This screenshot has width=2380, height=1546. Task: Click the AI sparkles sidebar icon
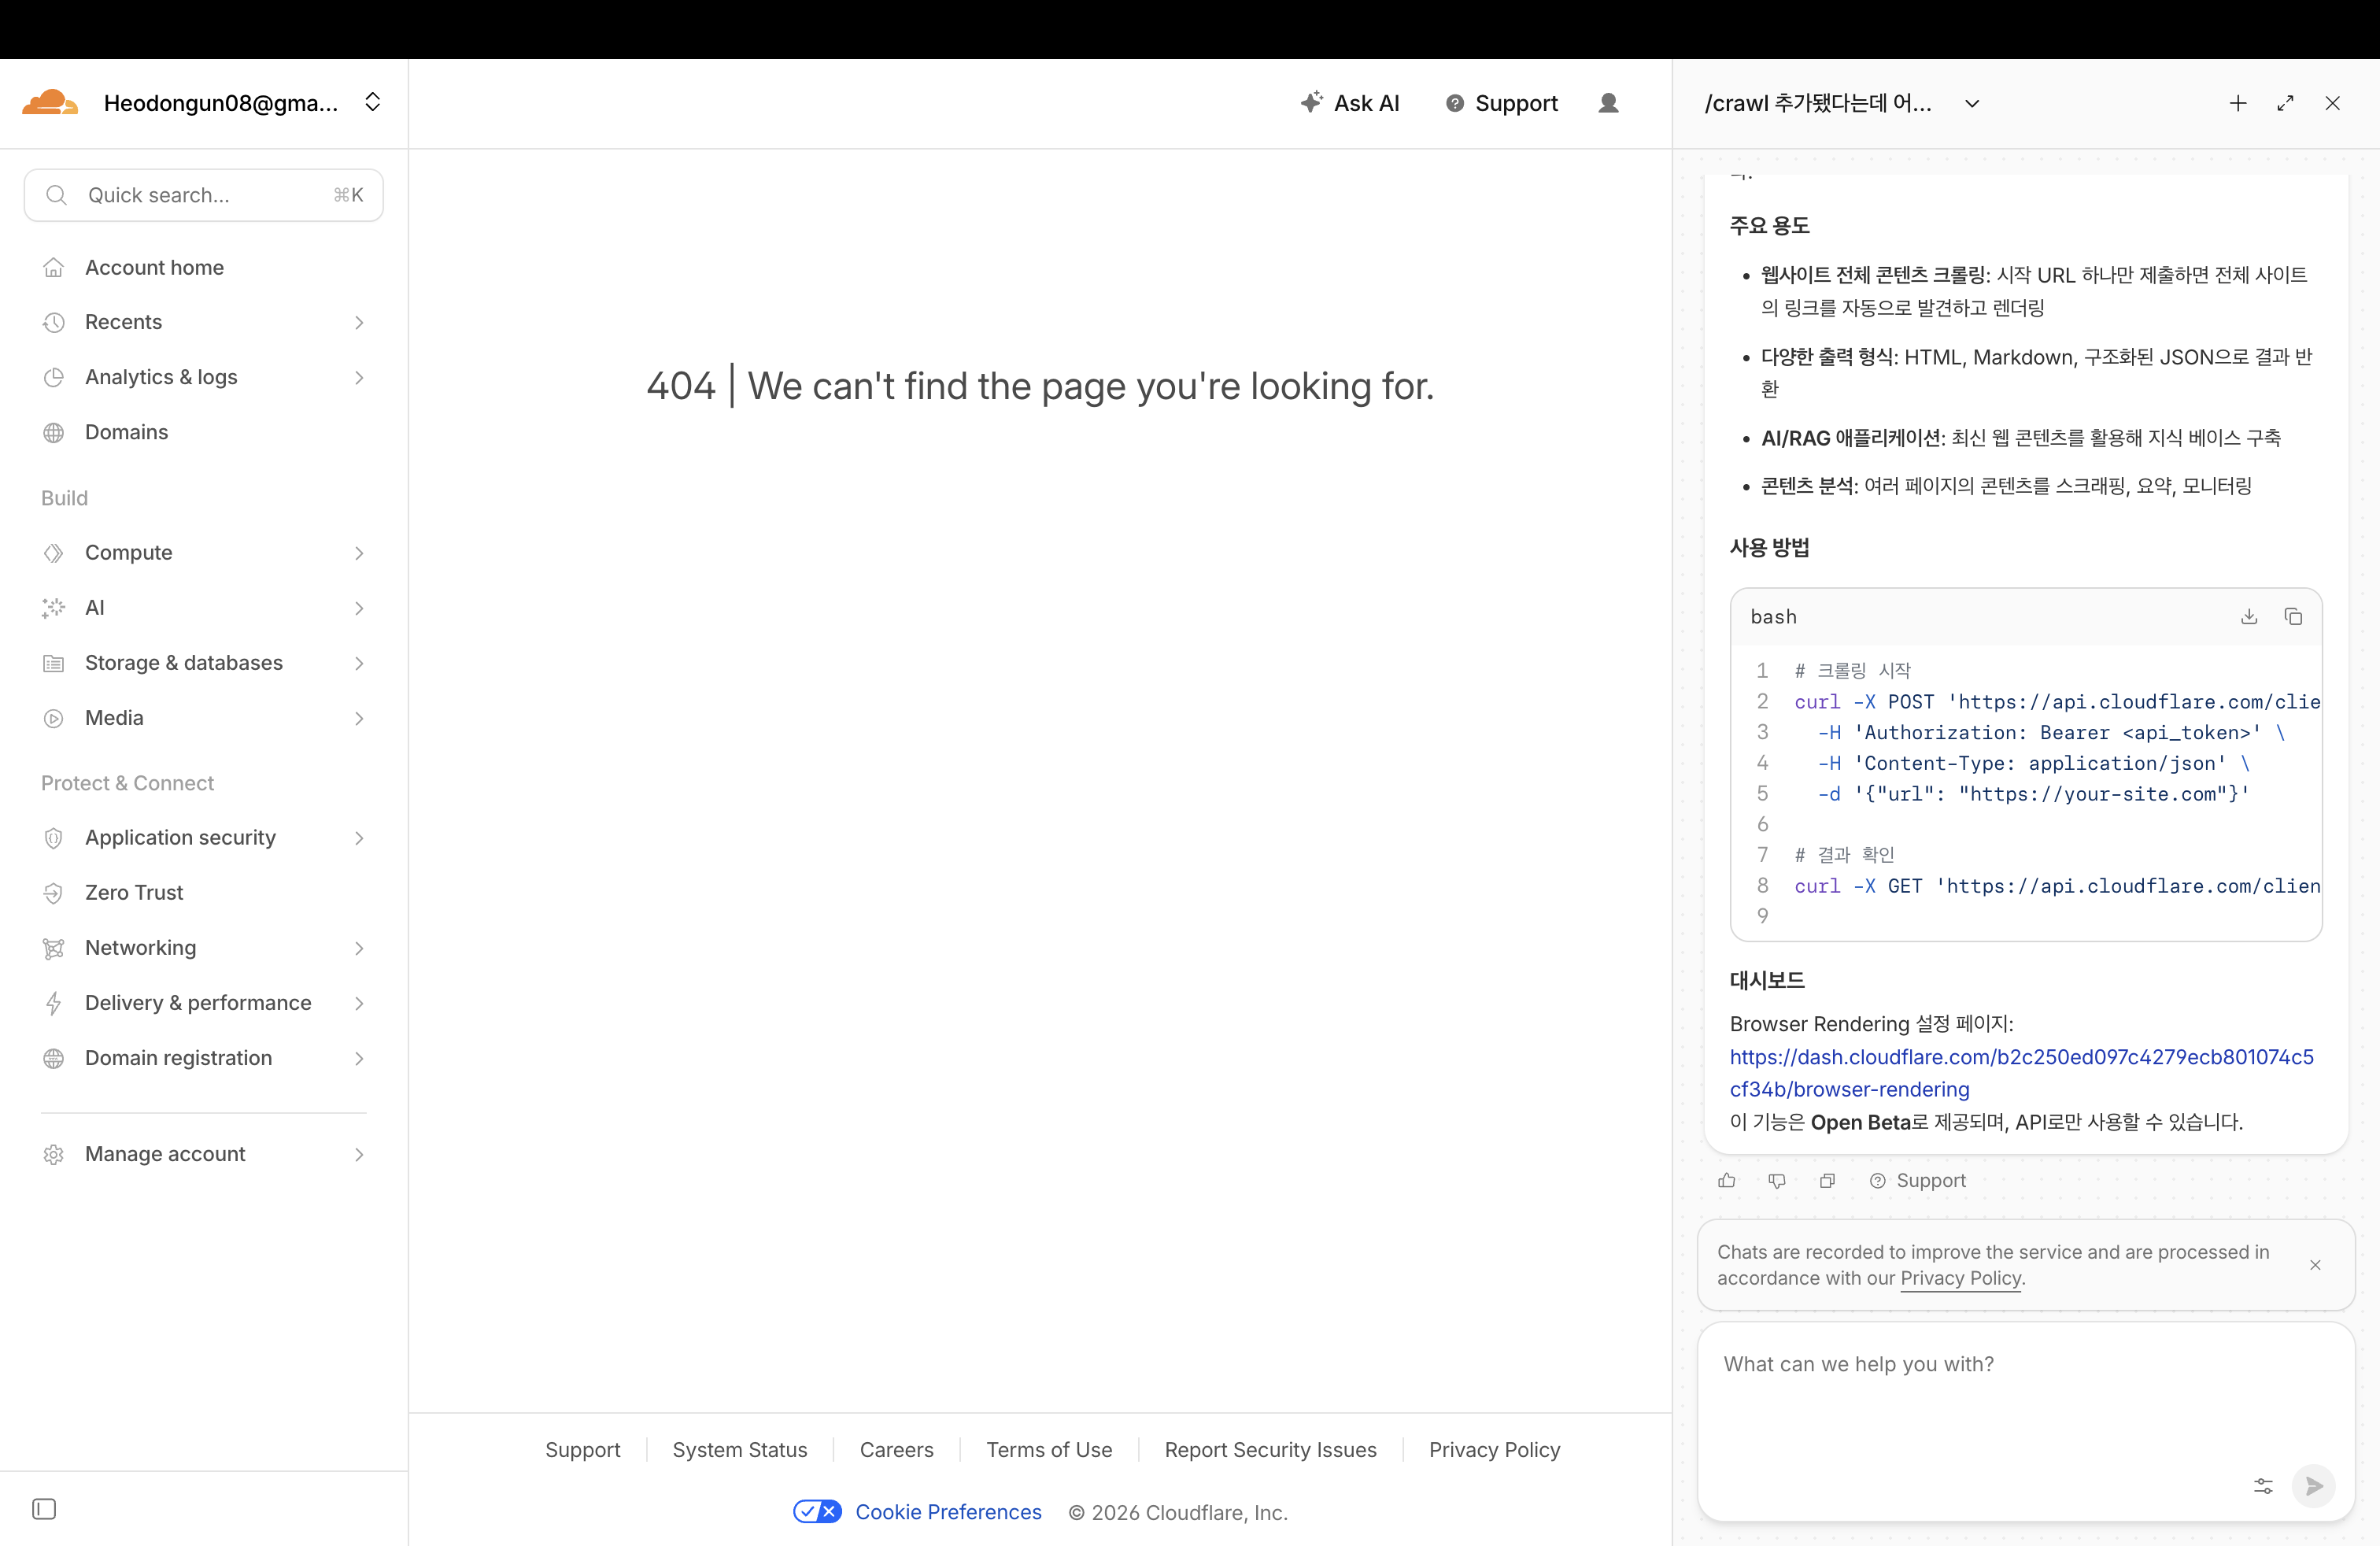pos(54,608)
